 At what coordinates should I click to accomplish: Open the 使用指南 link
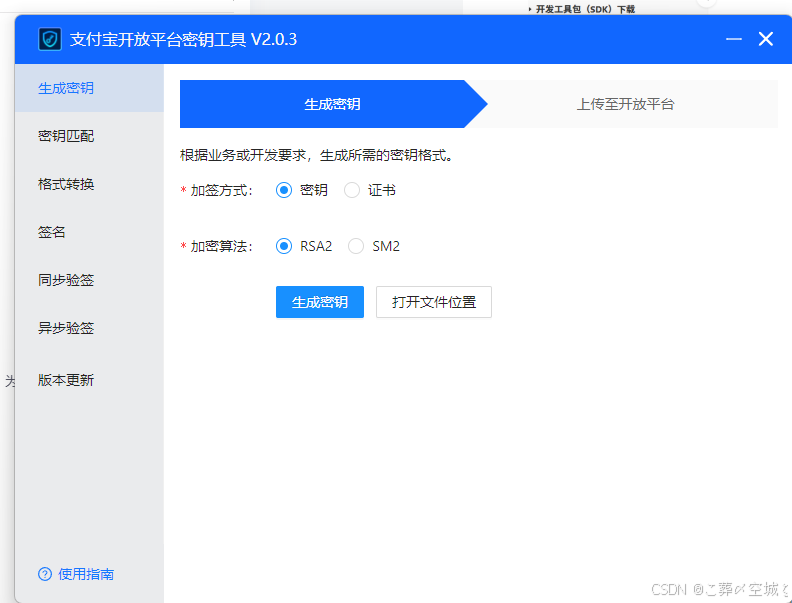click(x=86, y=574)
